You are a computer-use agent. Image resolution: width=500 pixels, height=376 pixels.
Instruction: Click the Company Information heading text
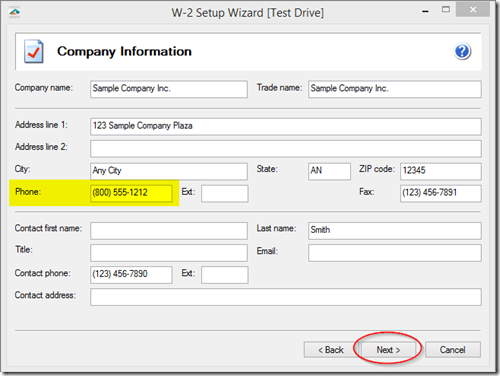pos(124,51)
